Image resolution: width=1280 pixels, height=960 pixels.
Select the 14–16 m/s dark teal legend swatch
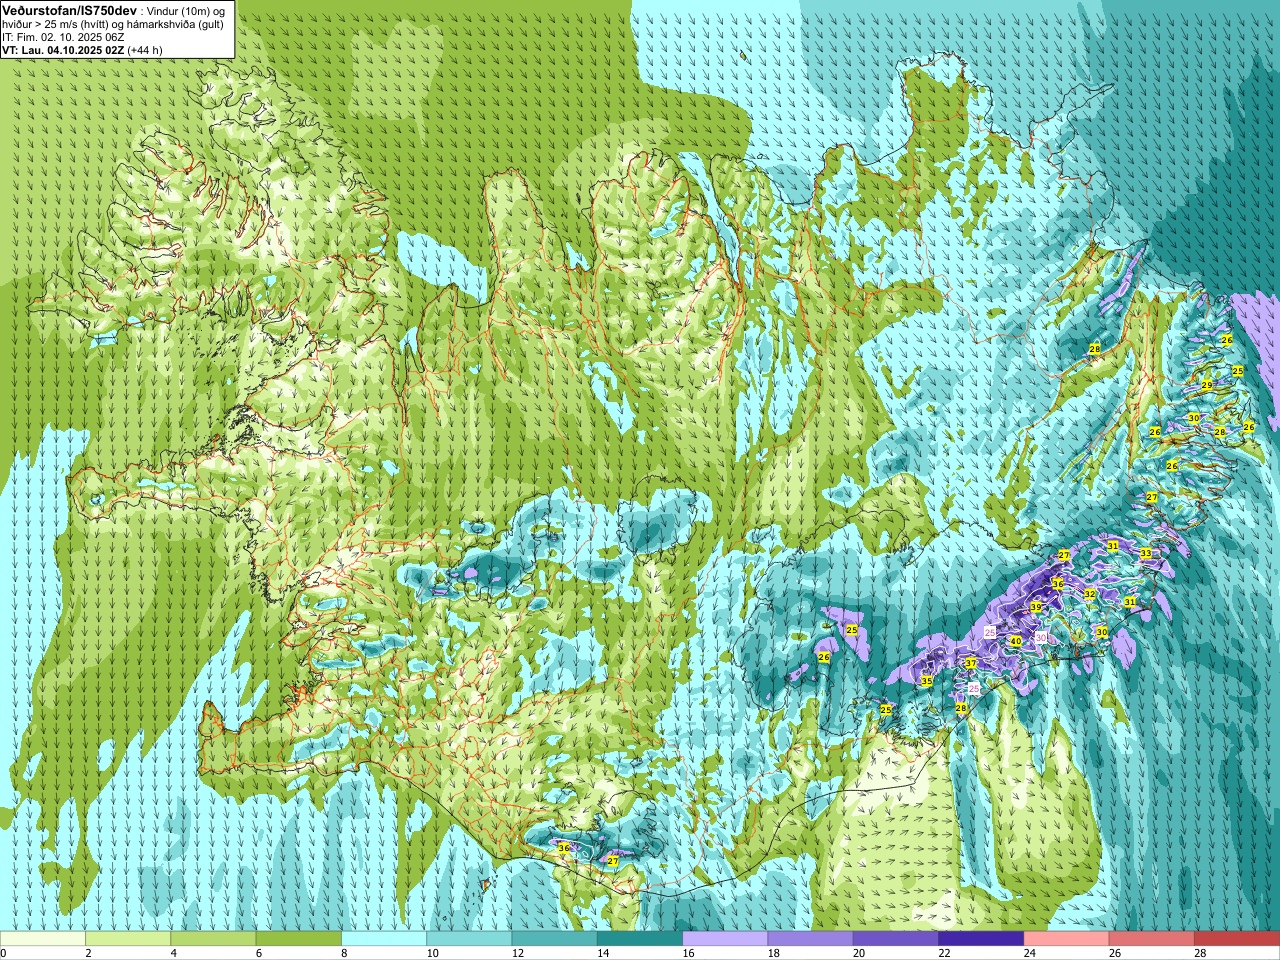640,939
